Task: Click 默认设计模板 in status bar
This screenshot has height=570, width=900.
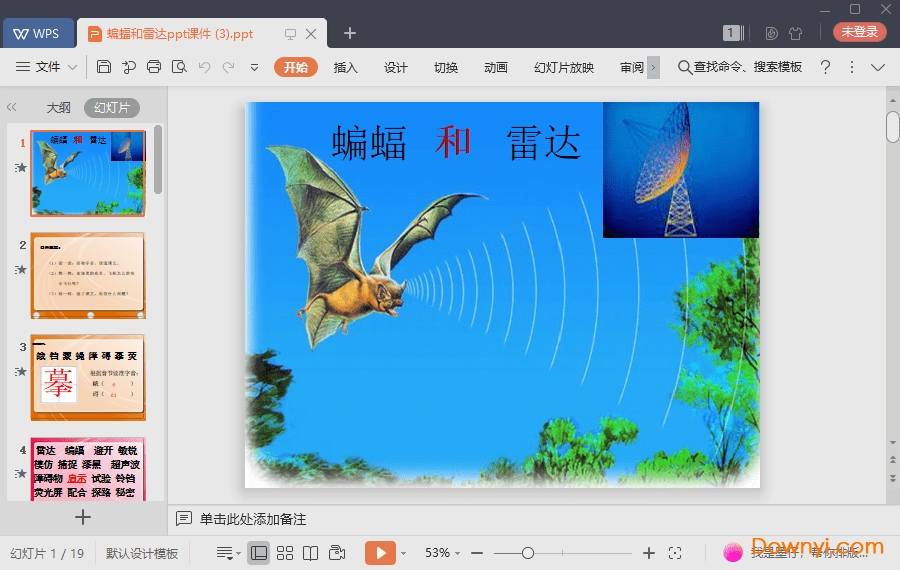Action: point(142,553)
